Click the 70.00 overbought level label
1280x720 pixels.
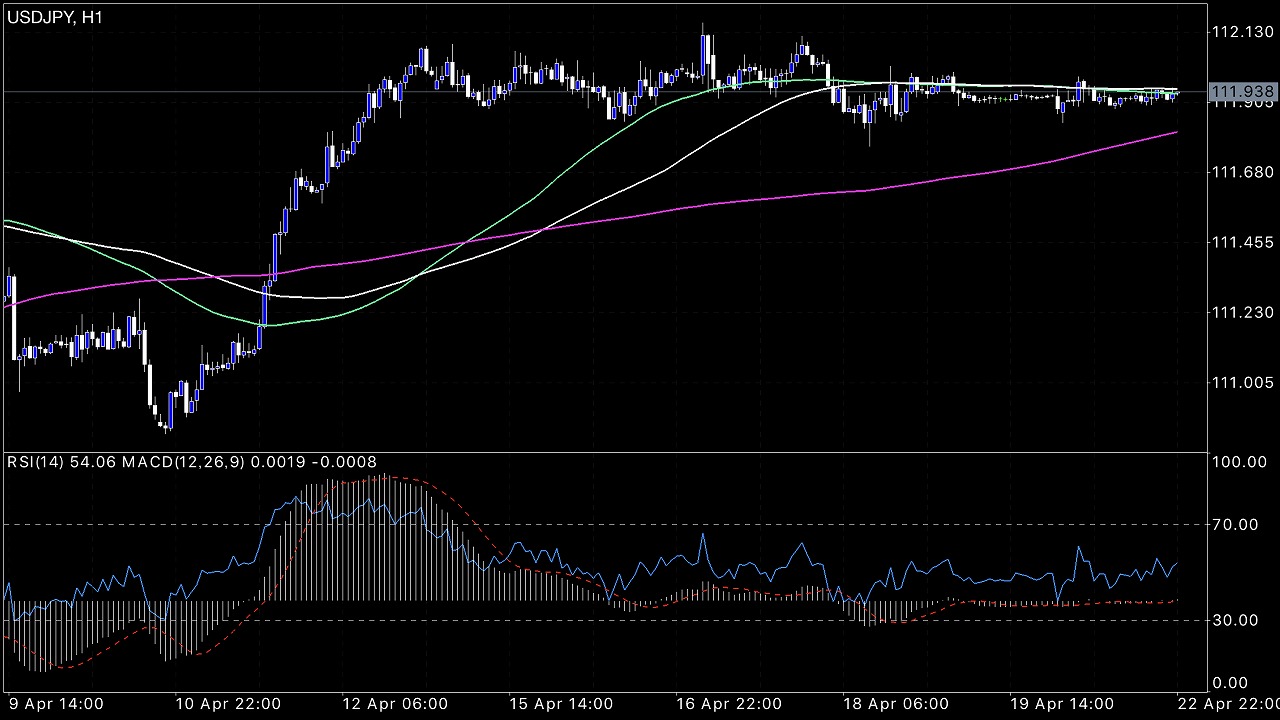coord(1236,524)
